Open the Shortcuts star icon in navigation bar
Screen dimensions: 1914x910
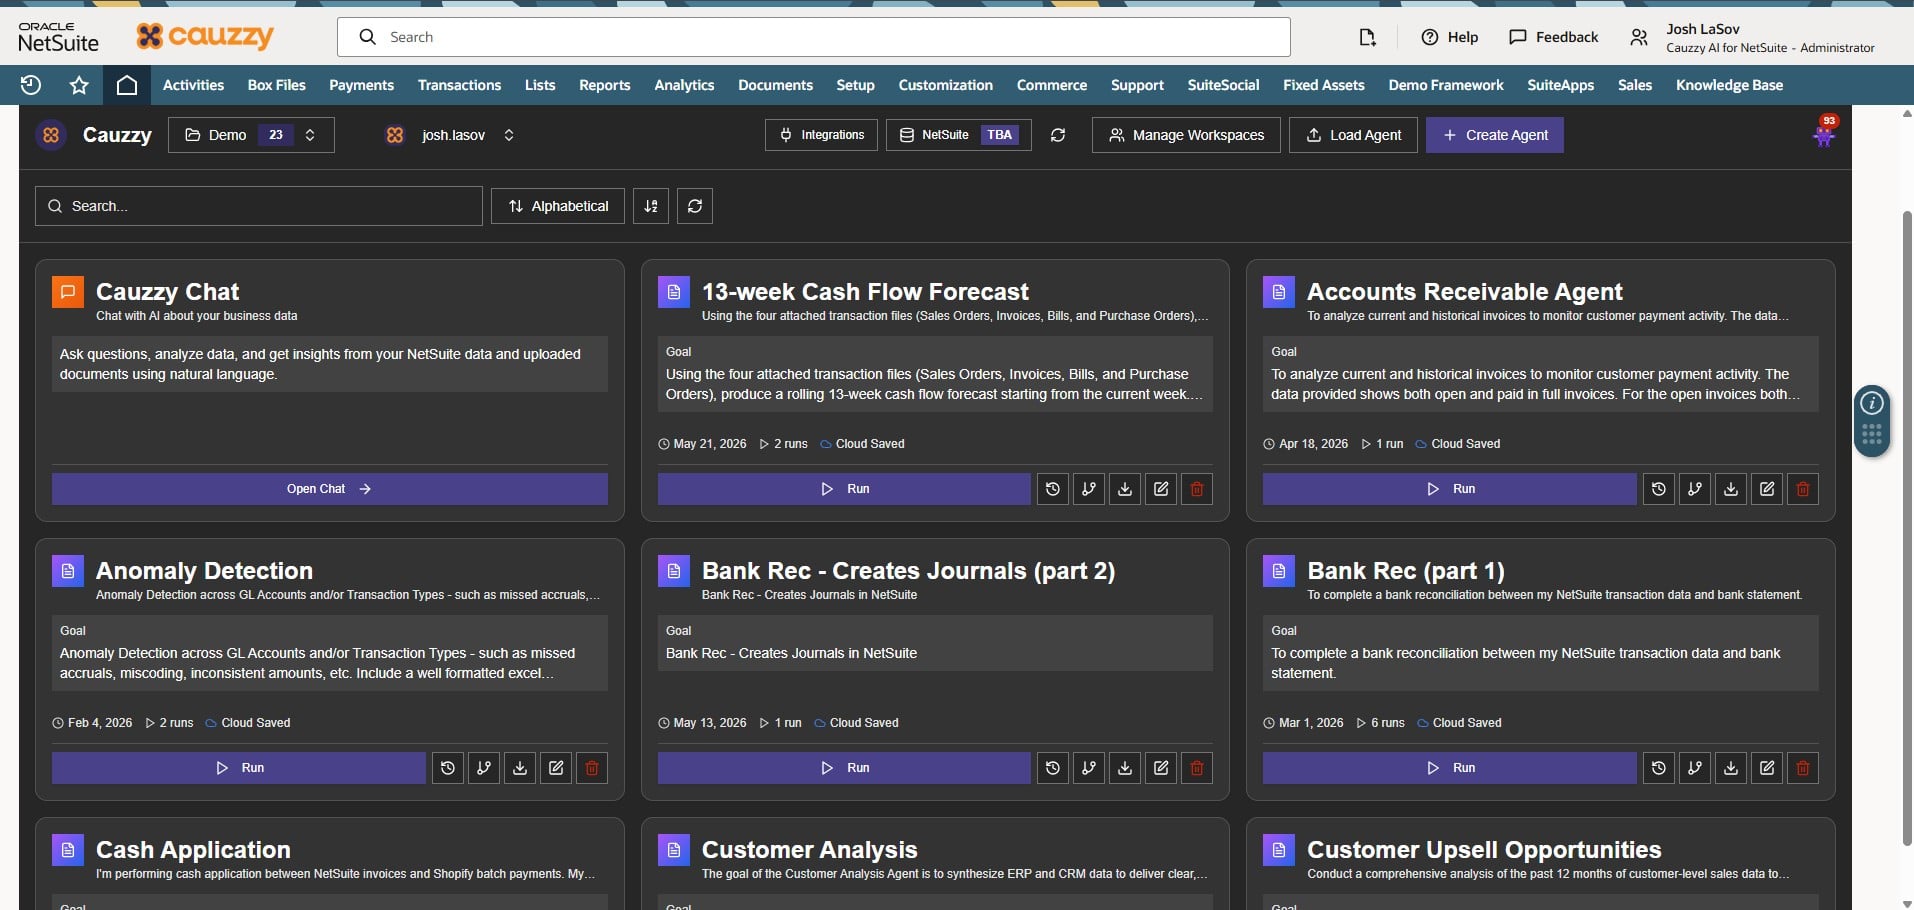(79, 85)
